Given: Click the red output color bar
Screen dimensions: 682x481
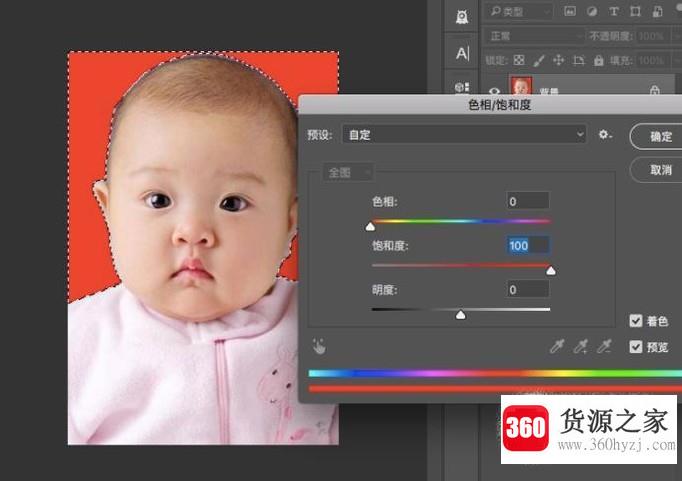Looking at the screenshot, I should [x=495, y=388].
